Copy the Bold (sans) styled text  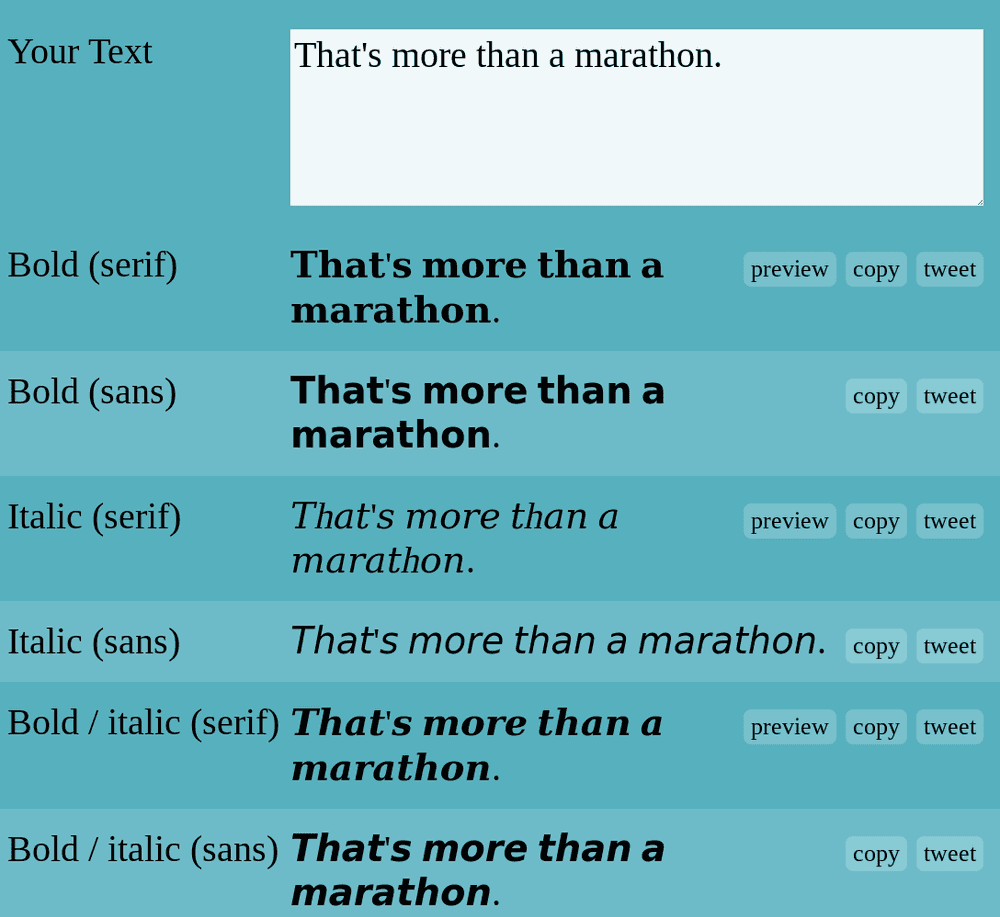[875, 395]
